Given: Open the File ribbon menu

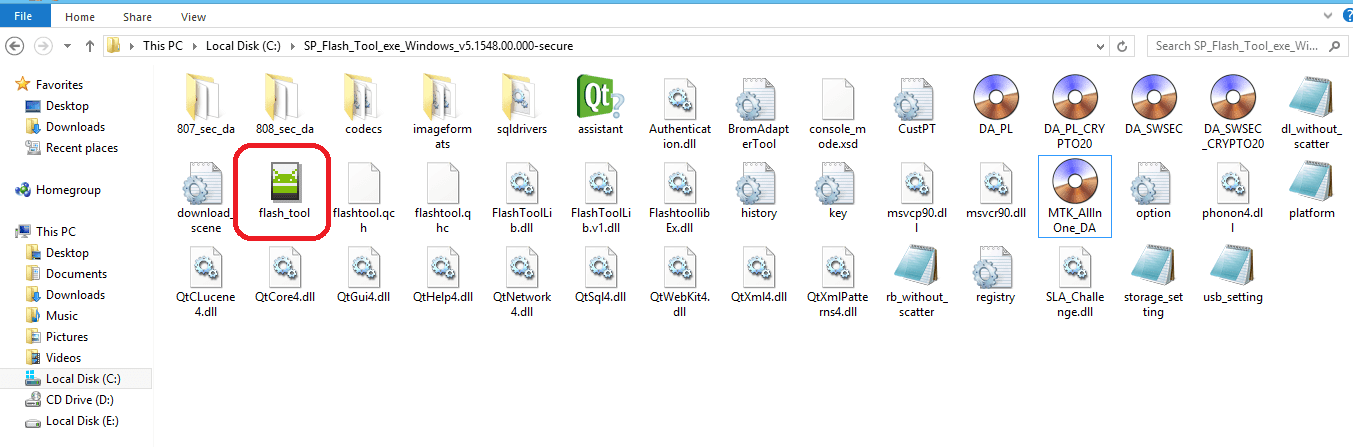Looking at the screenshot, I should point(26,17).
